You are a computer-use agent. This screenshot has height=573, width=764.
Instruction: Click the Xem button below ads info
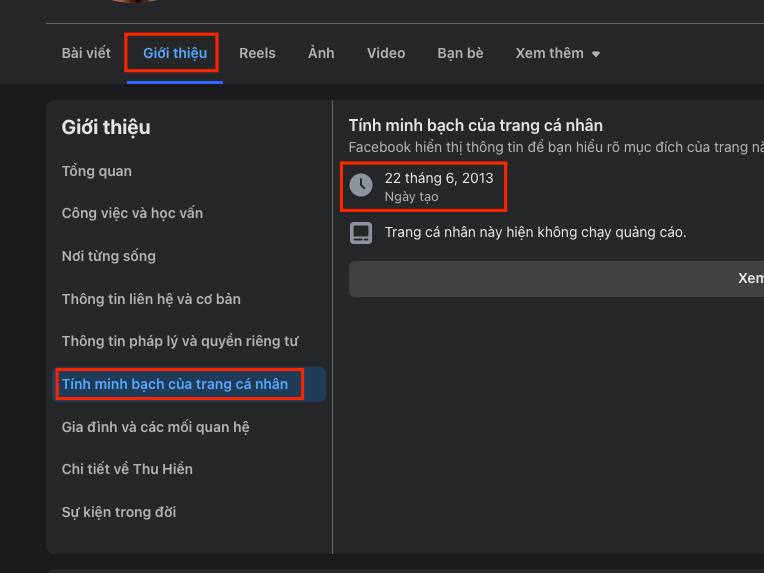click(556, 279)
